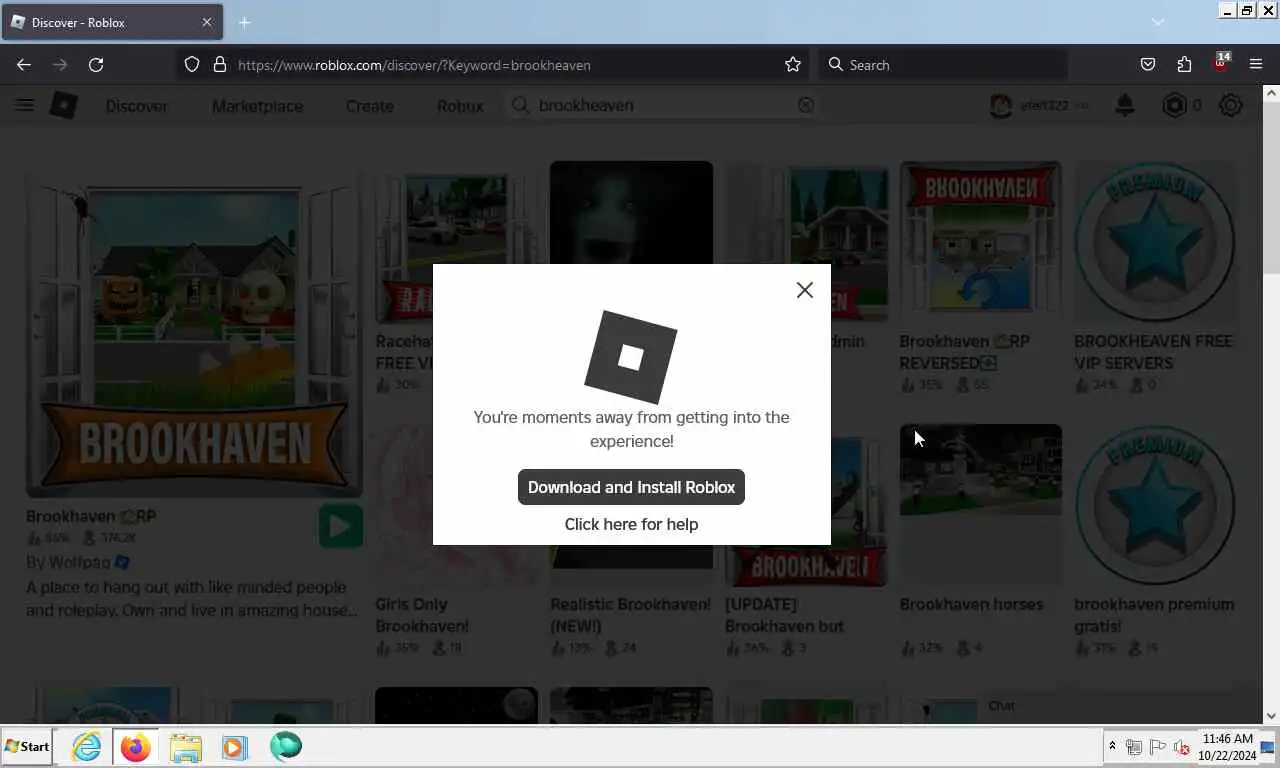Show hidden tray icons arrow
This screenshot has height=768, width=1280.
1112,747
